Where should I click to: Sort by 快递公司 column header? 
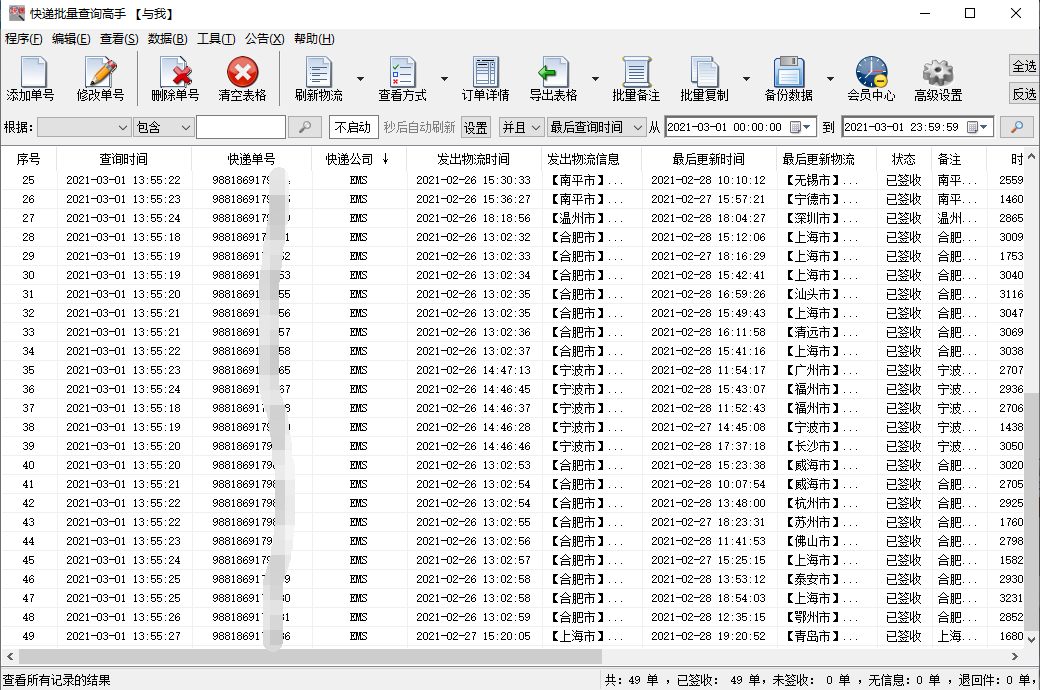pos(359,159)
